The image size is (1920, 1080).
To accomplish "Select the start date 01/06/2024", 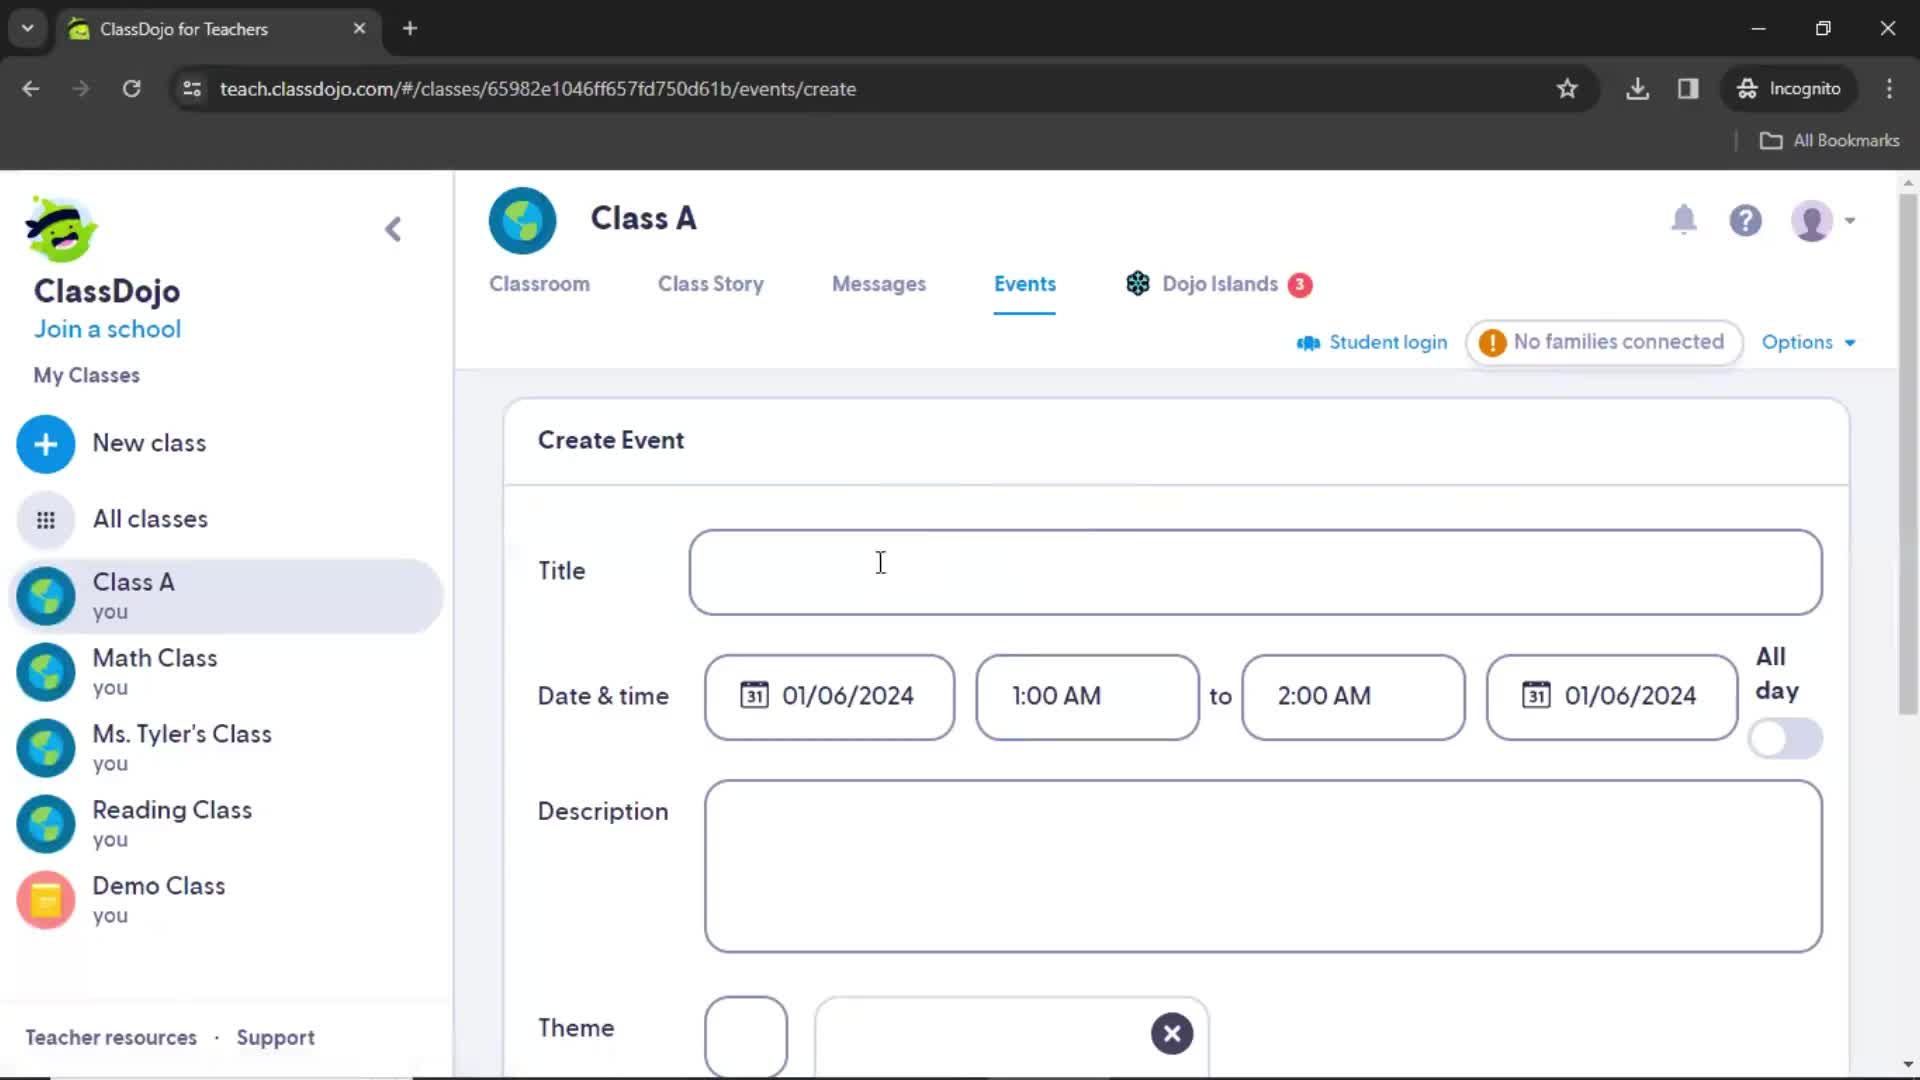I will 829,695.
